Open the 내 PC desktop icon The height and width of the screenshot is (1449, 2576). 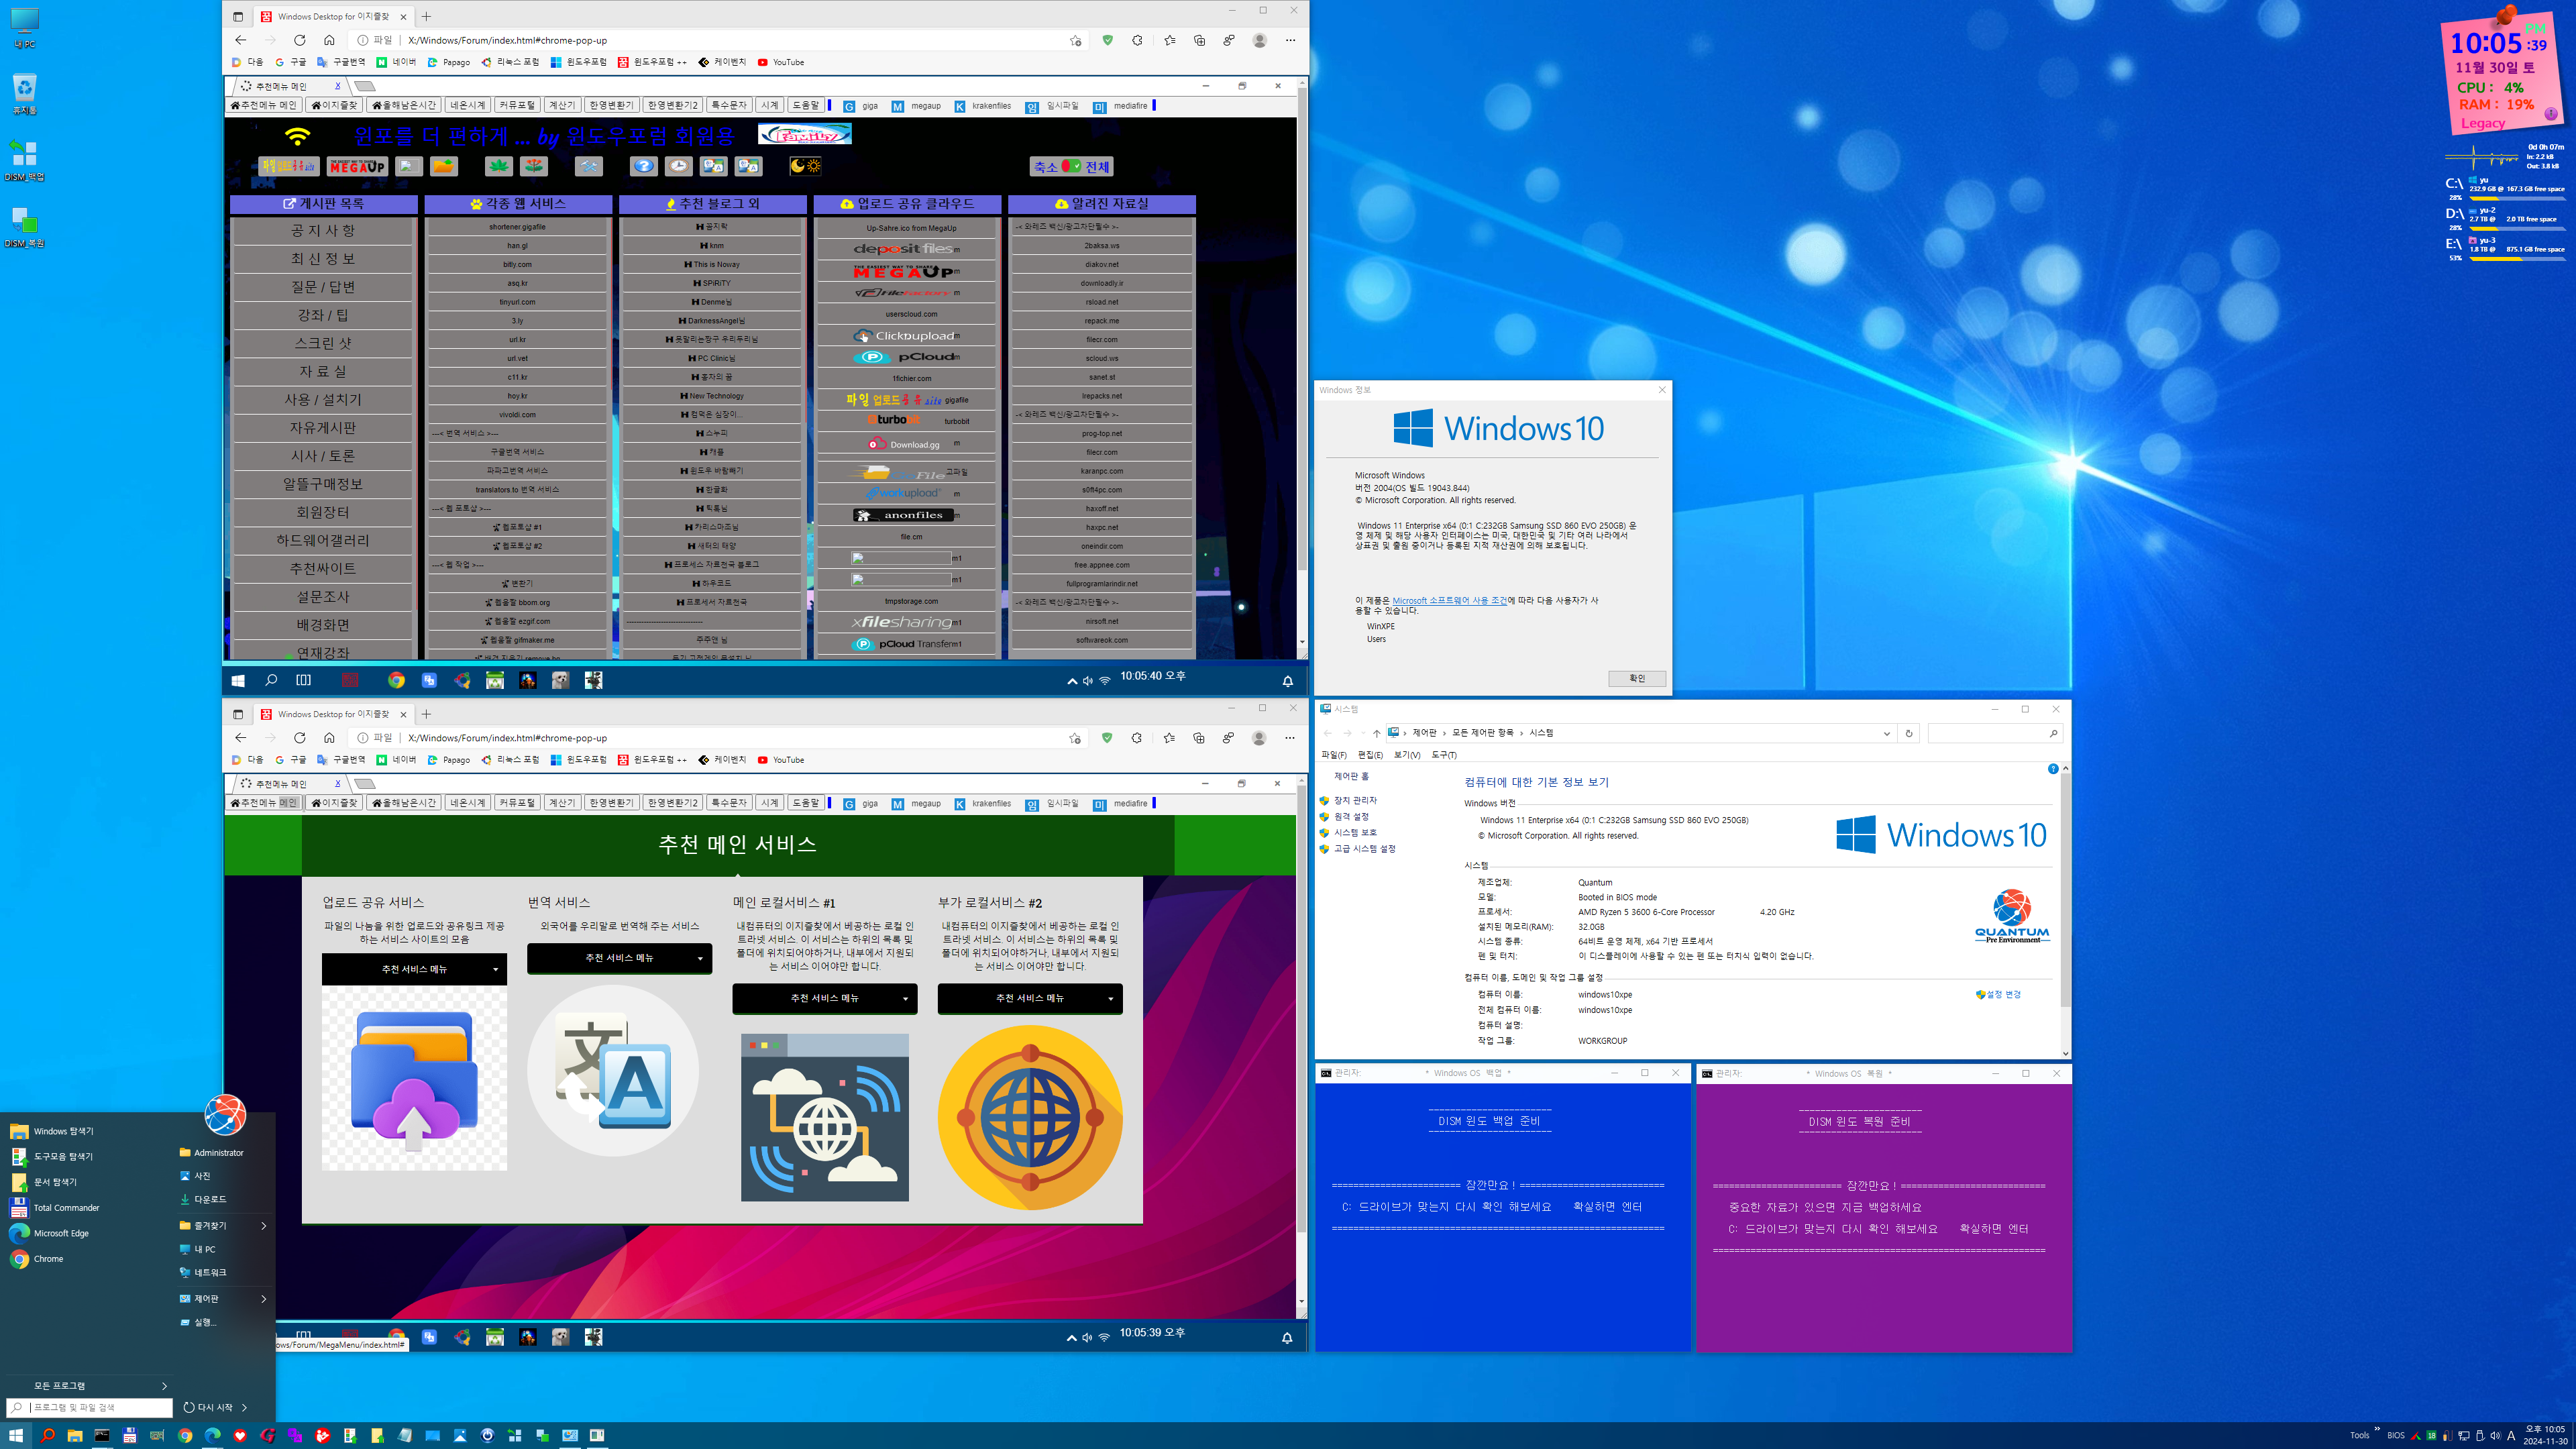tap(24, 28)
